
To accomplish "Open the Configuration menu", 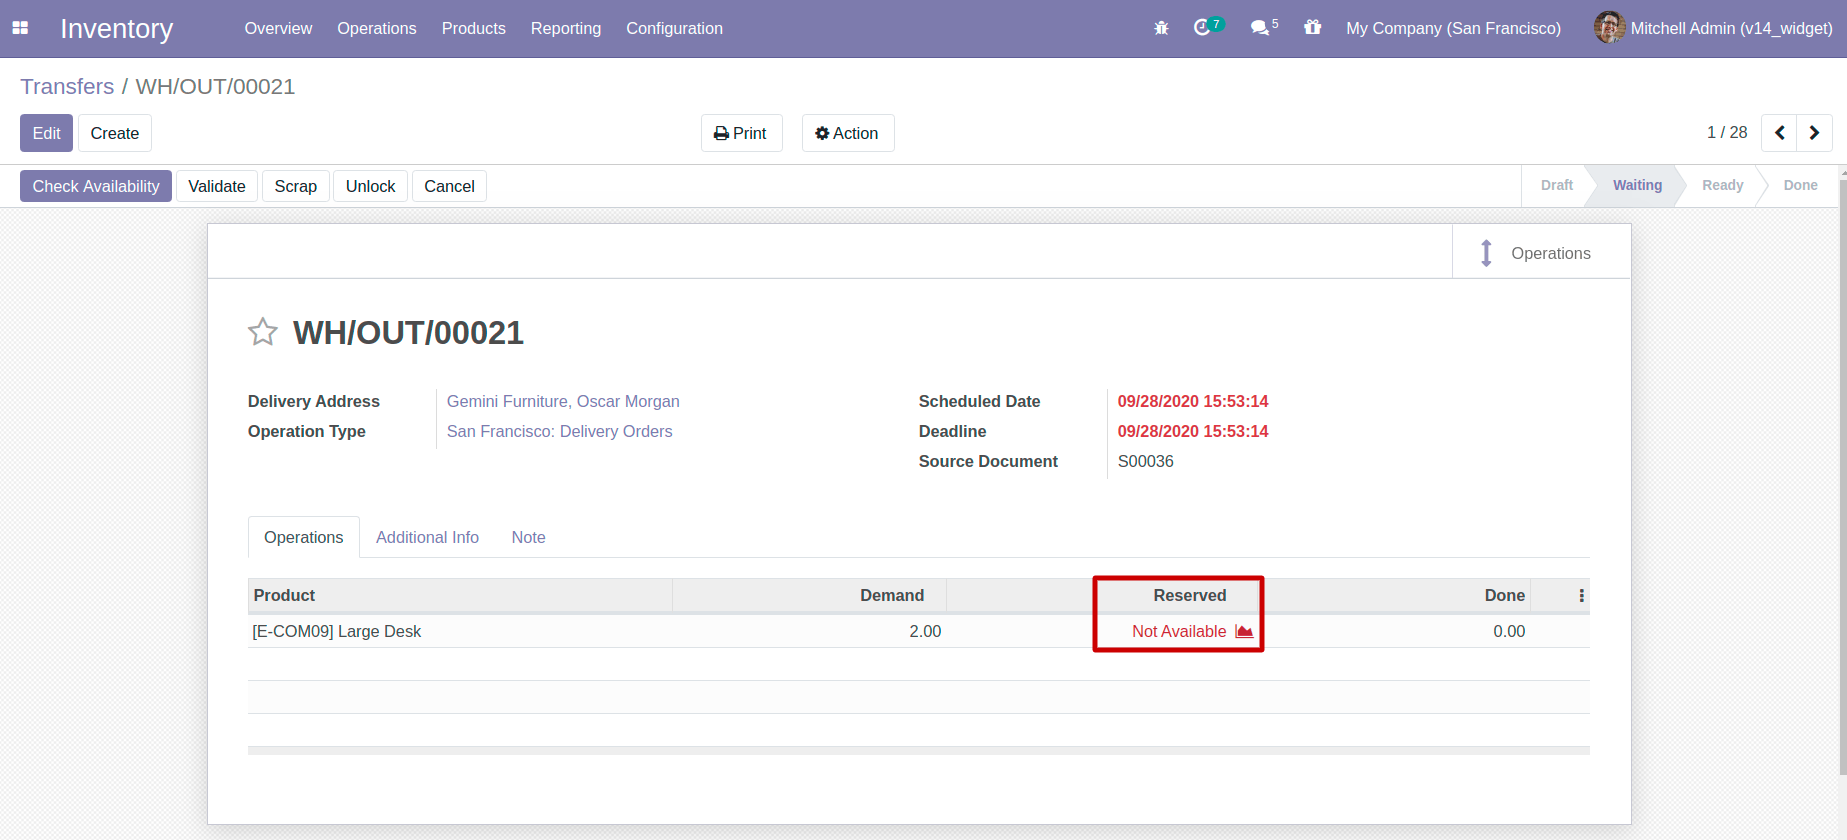I will tap(674, 28).
